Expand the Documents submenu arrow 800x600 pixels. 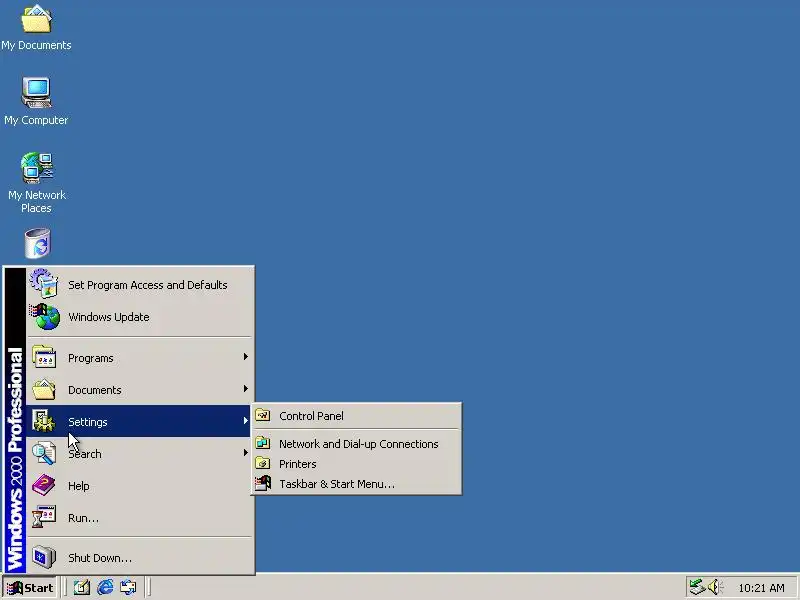click(245, 389)
